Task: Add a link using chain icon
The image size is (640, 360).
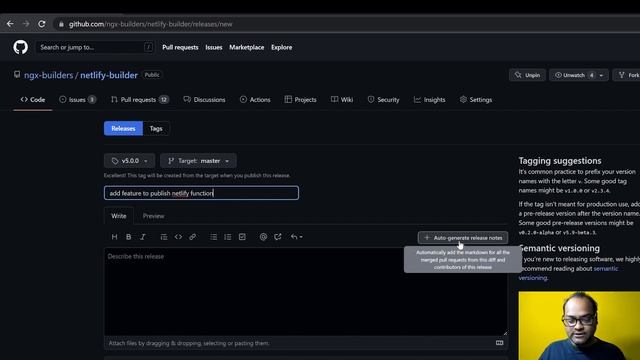Action: [192, 237]
